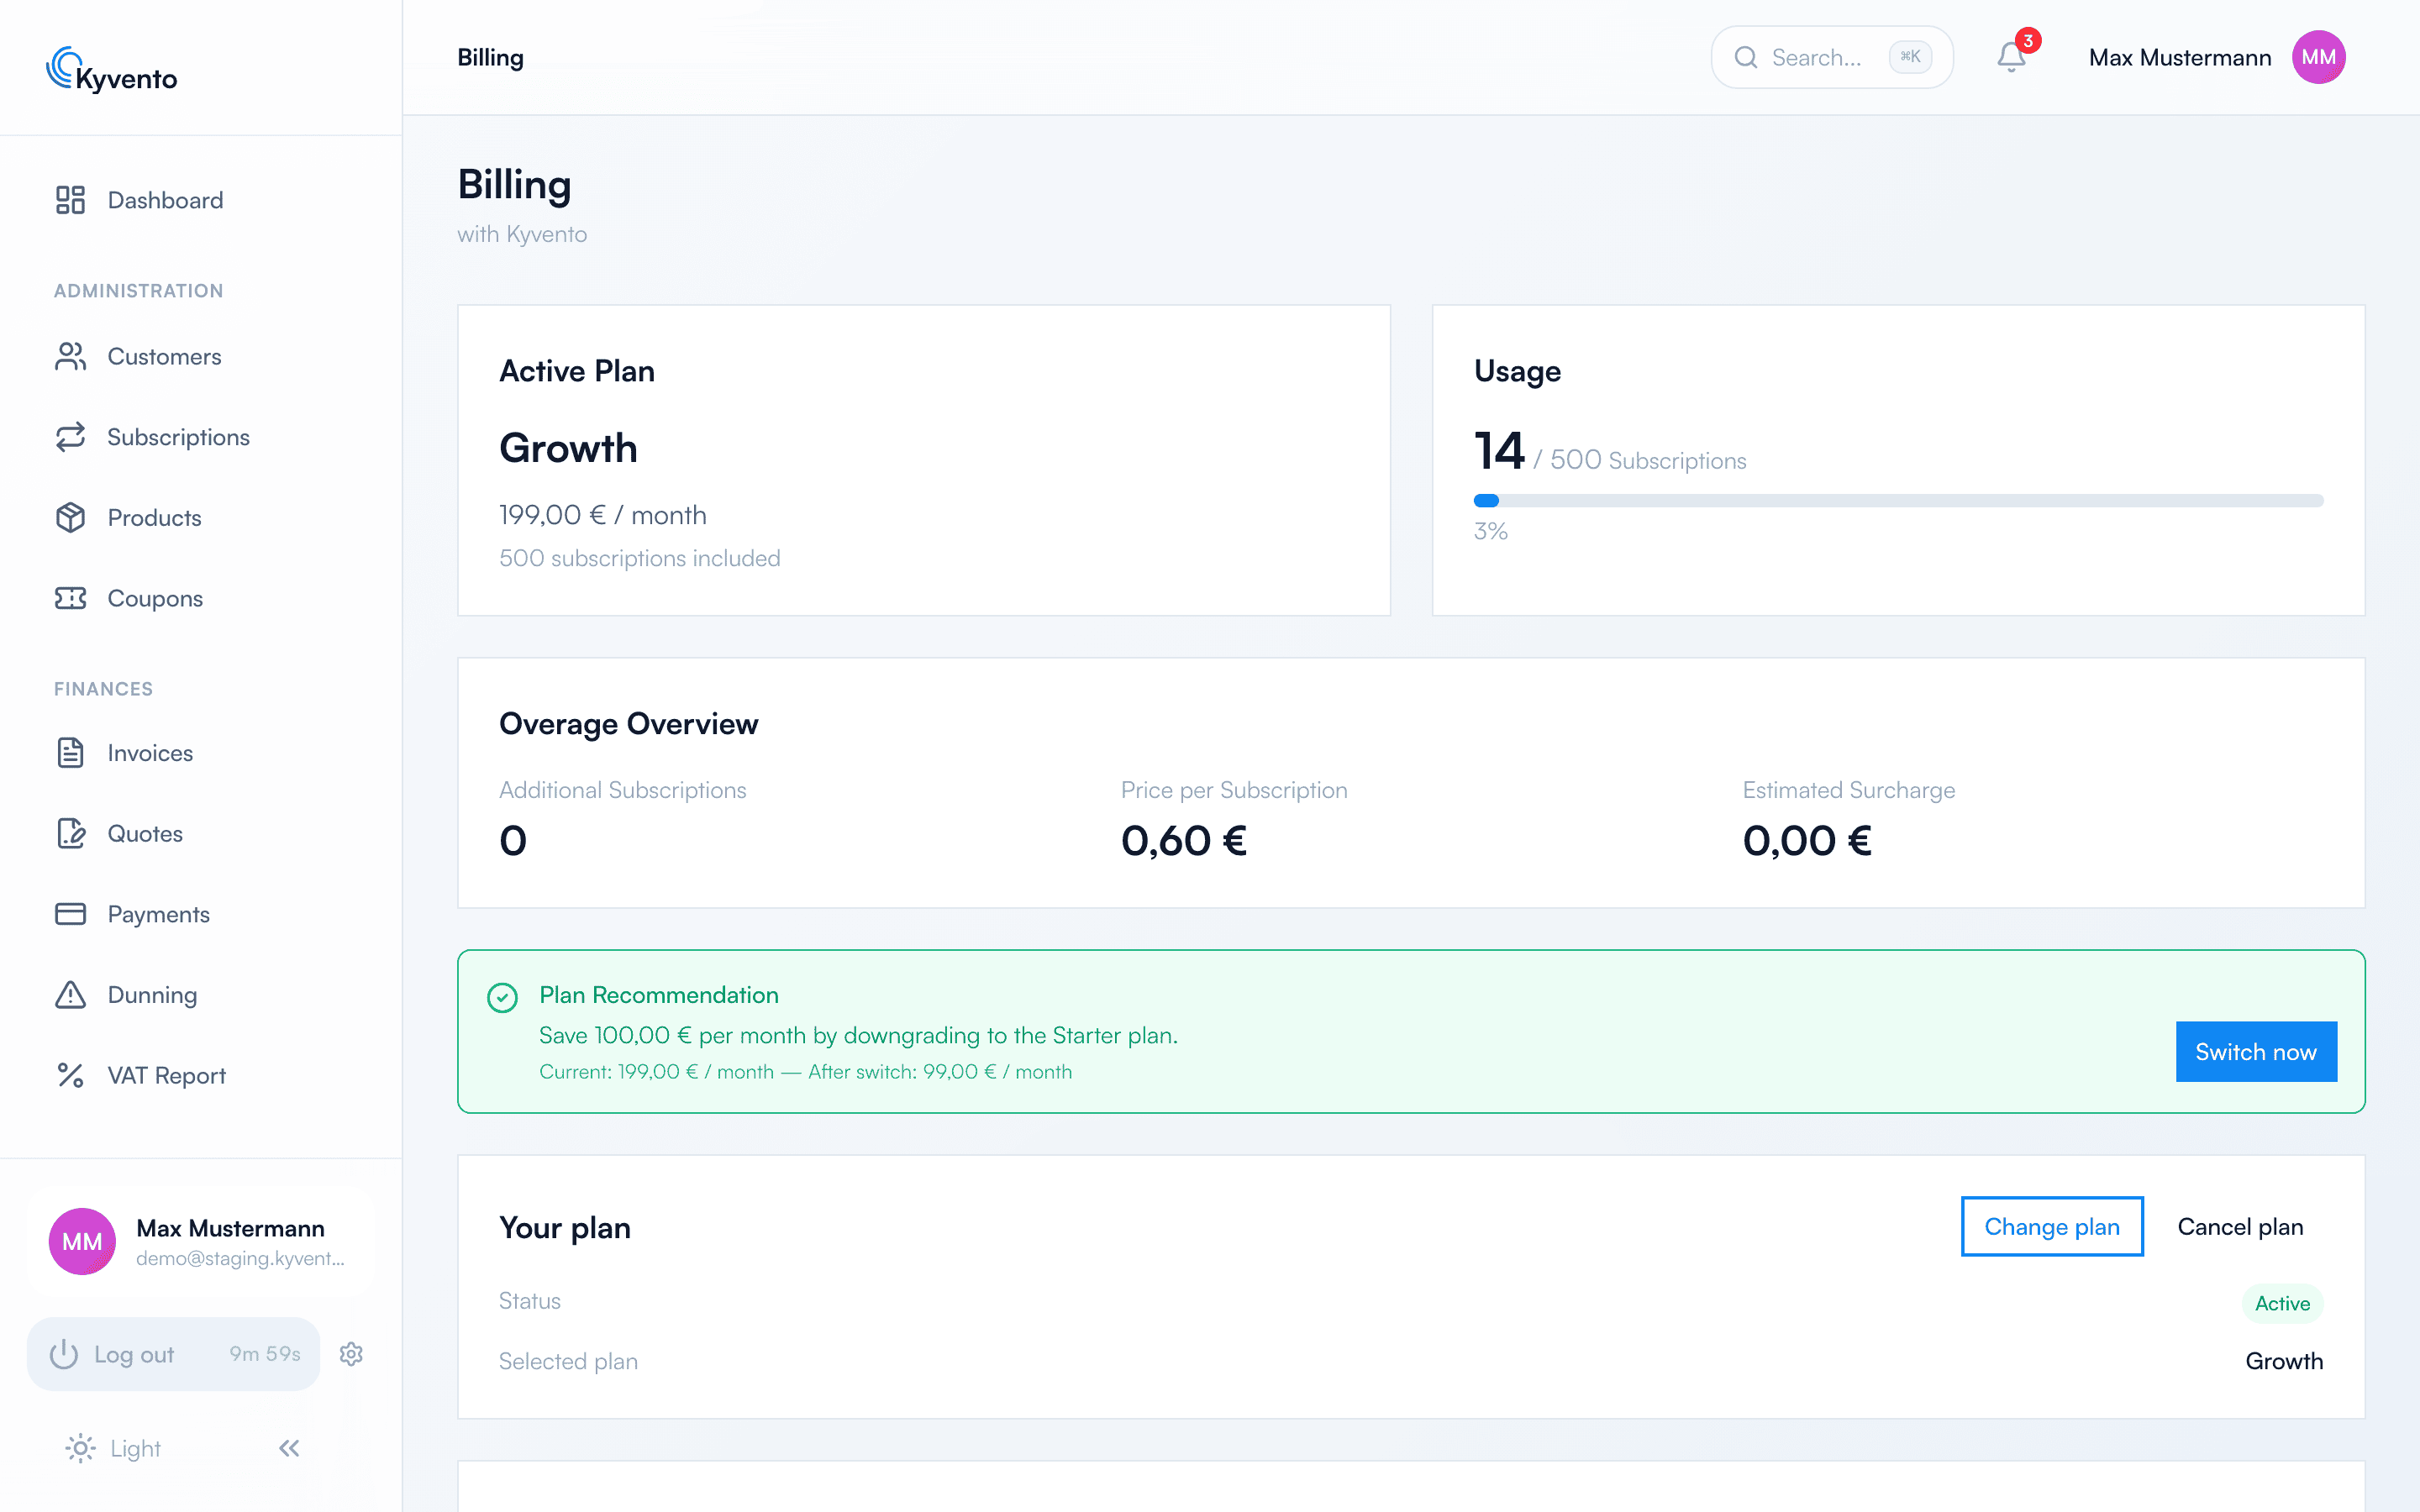Open Dunning menu item
The height and width of the screenshot is (1512, 2420).
(152, 995)
